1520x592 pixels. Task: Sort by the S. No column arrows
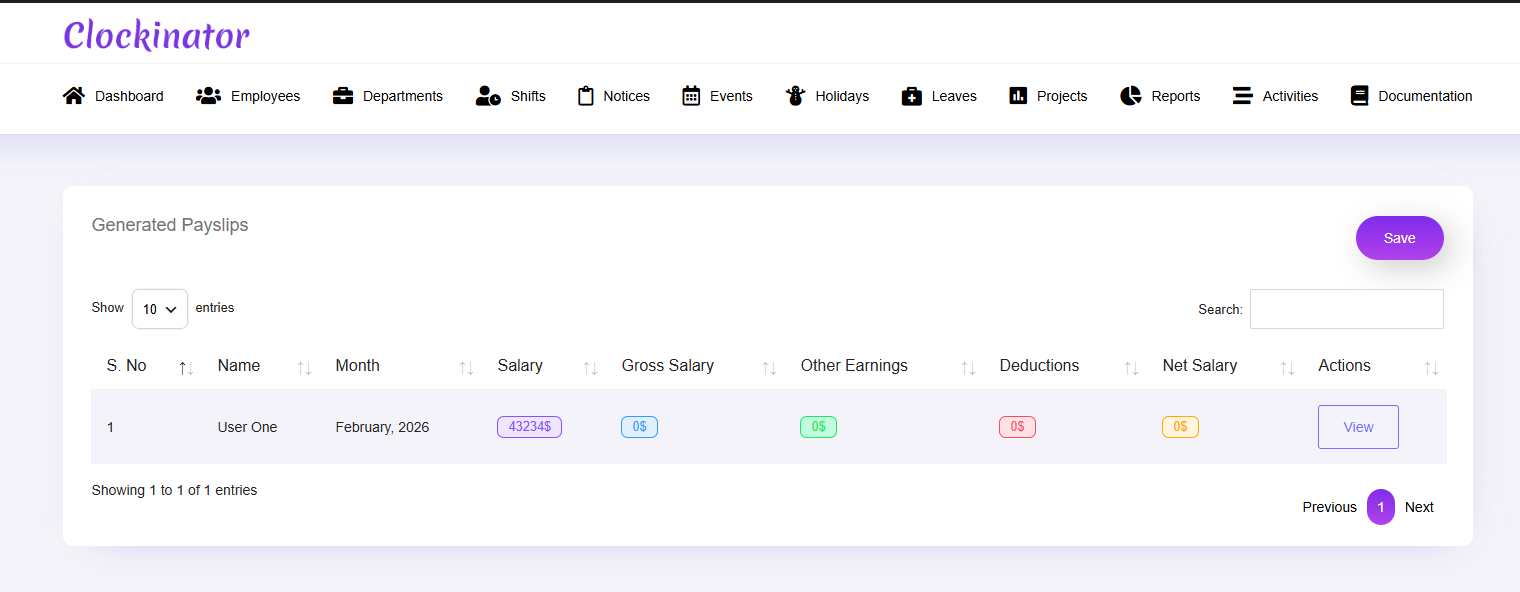(186, 368)
